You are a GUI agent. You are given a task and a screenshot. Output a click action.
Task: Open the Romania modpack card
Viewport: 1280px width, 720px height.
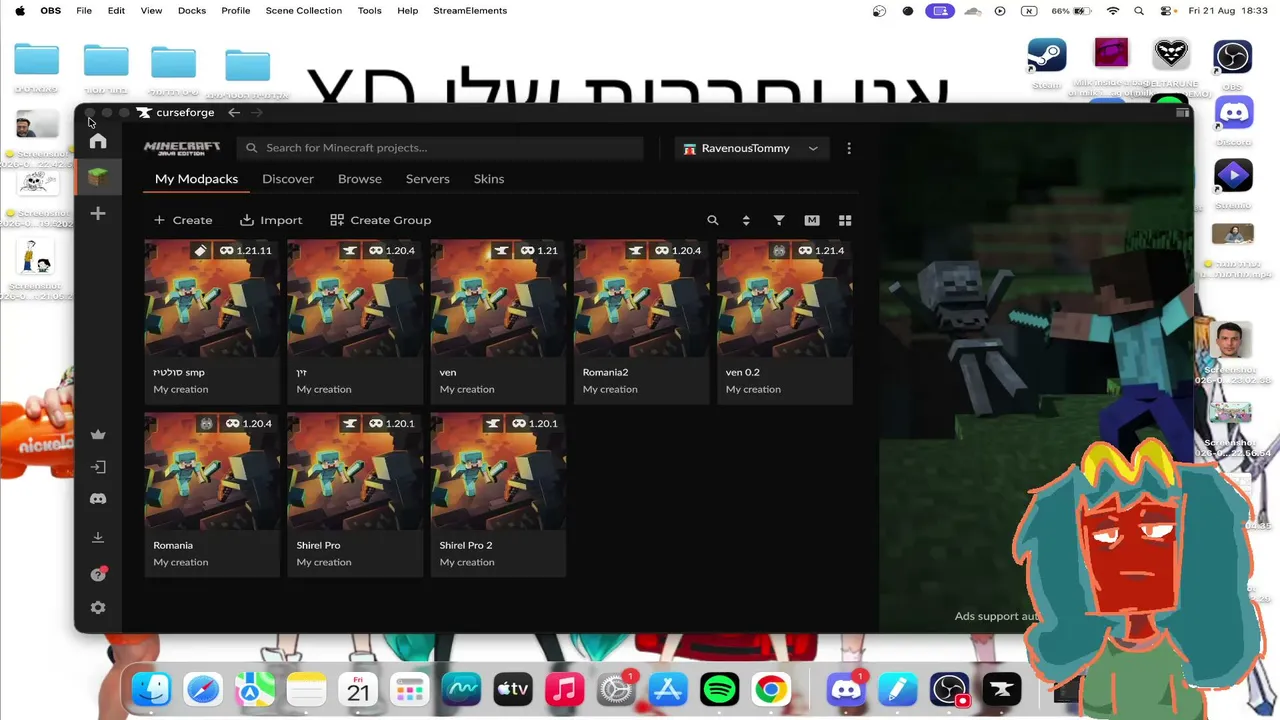click(212, 495)
